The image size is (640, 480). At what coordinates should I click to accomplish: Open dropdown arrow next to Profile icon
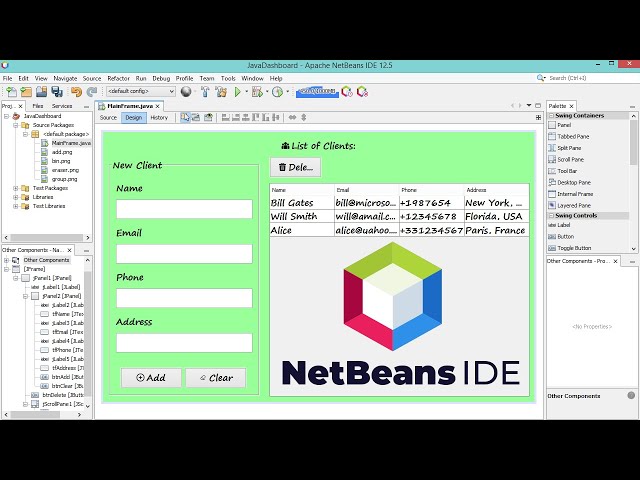(x=287, y=92)
